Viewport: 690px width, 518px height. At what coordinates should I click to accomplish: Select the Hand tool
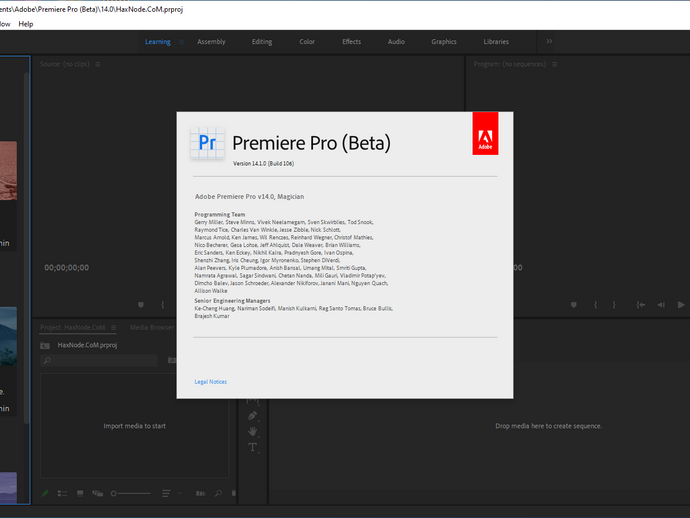pos(253,431)
